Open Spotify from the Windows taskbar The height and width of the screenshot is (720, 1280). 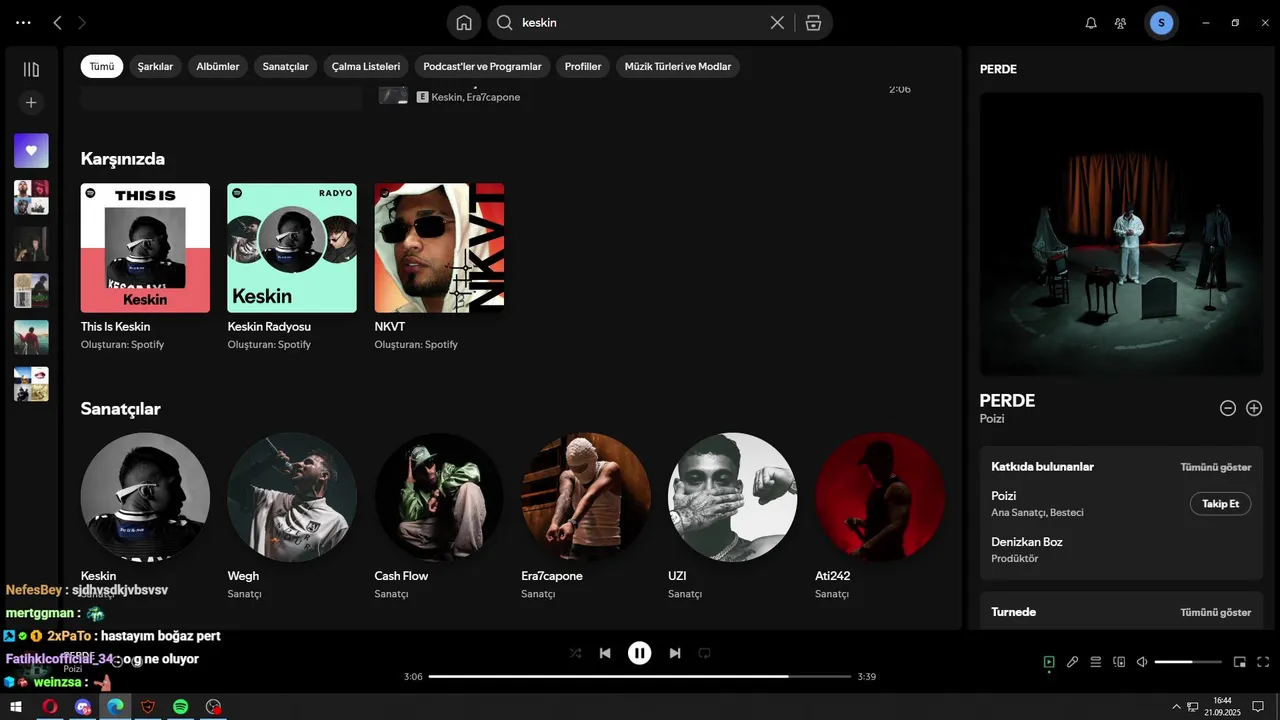(181, 707)
